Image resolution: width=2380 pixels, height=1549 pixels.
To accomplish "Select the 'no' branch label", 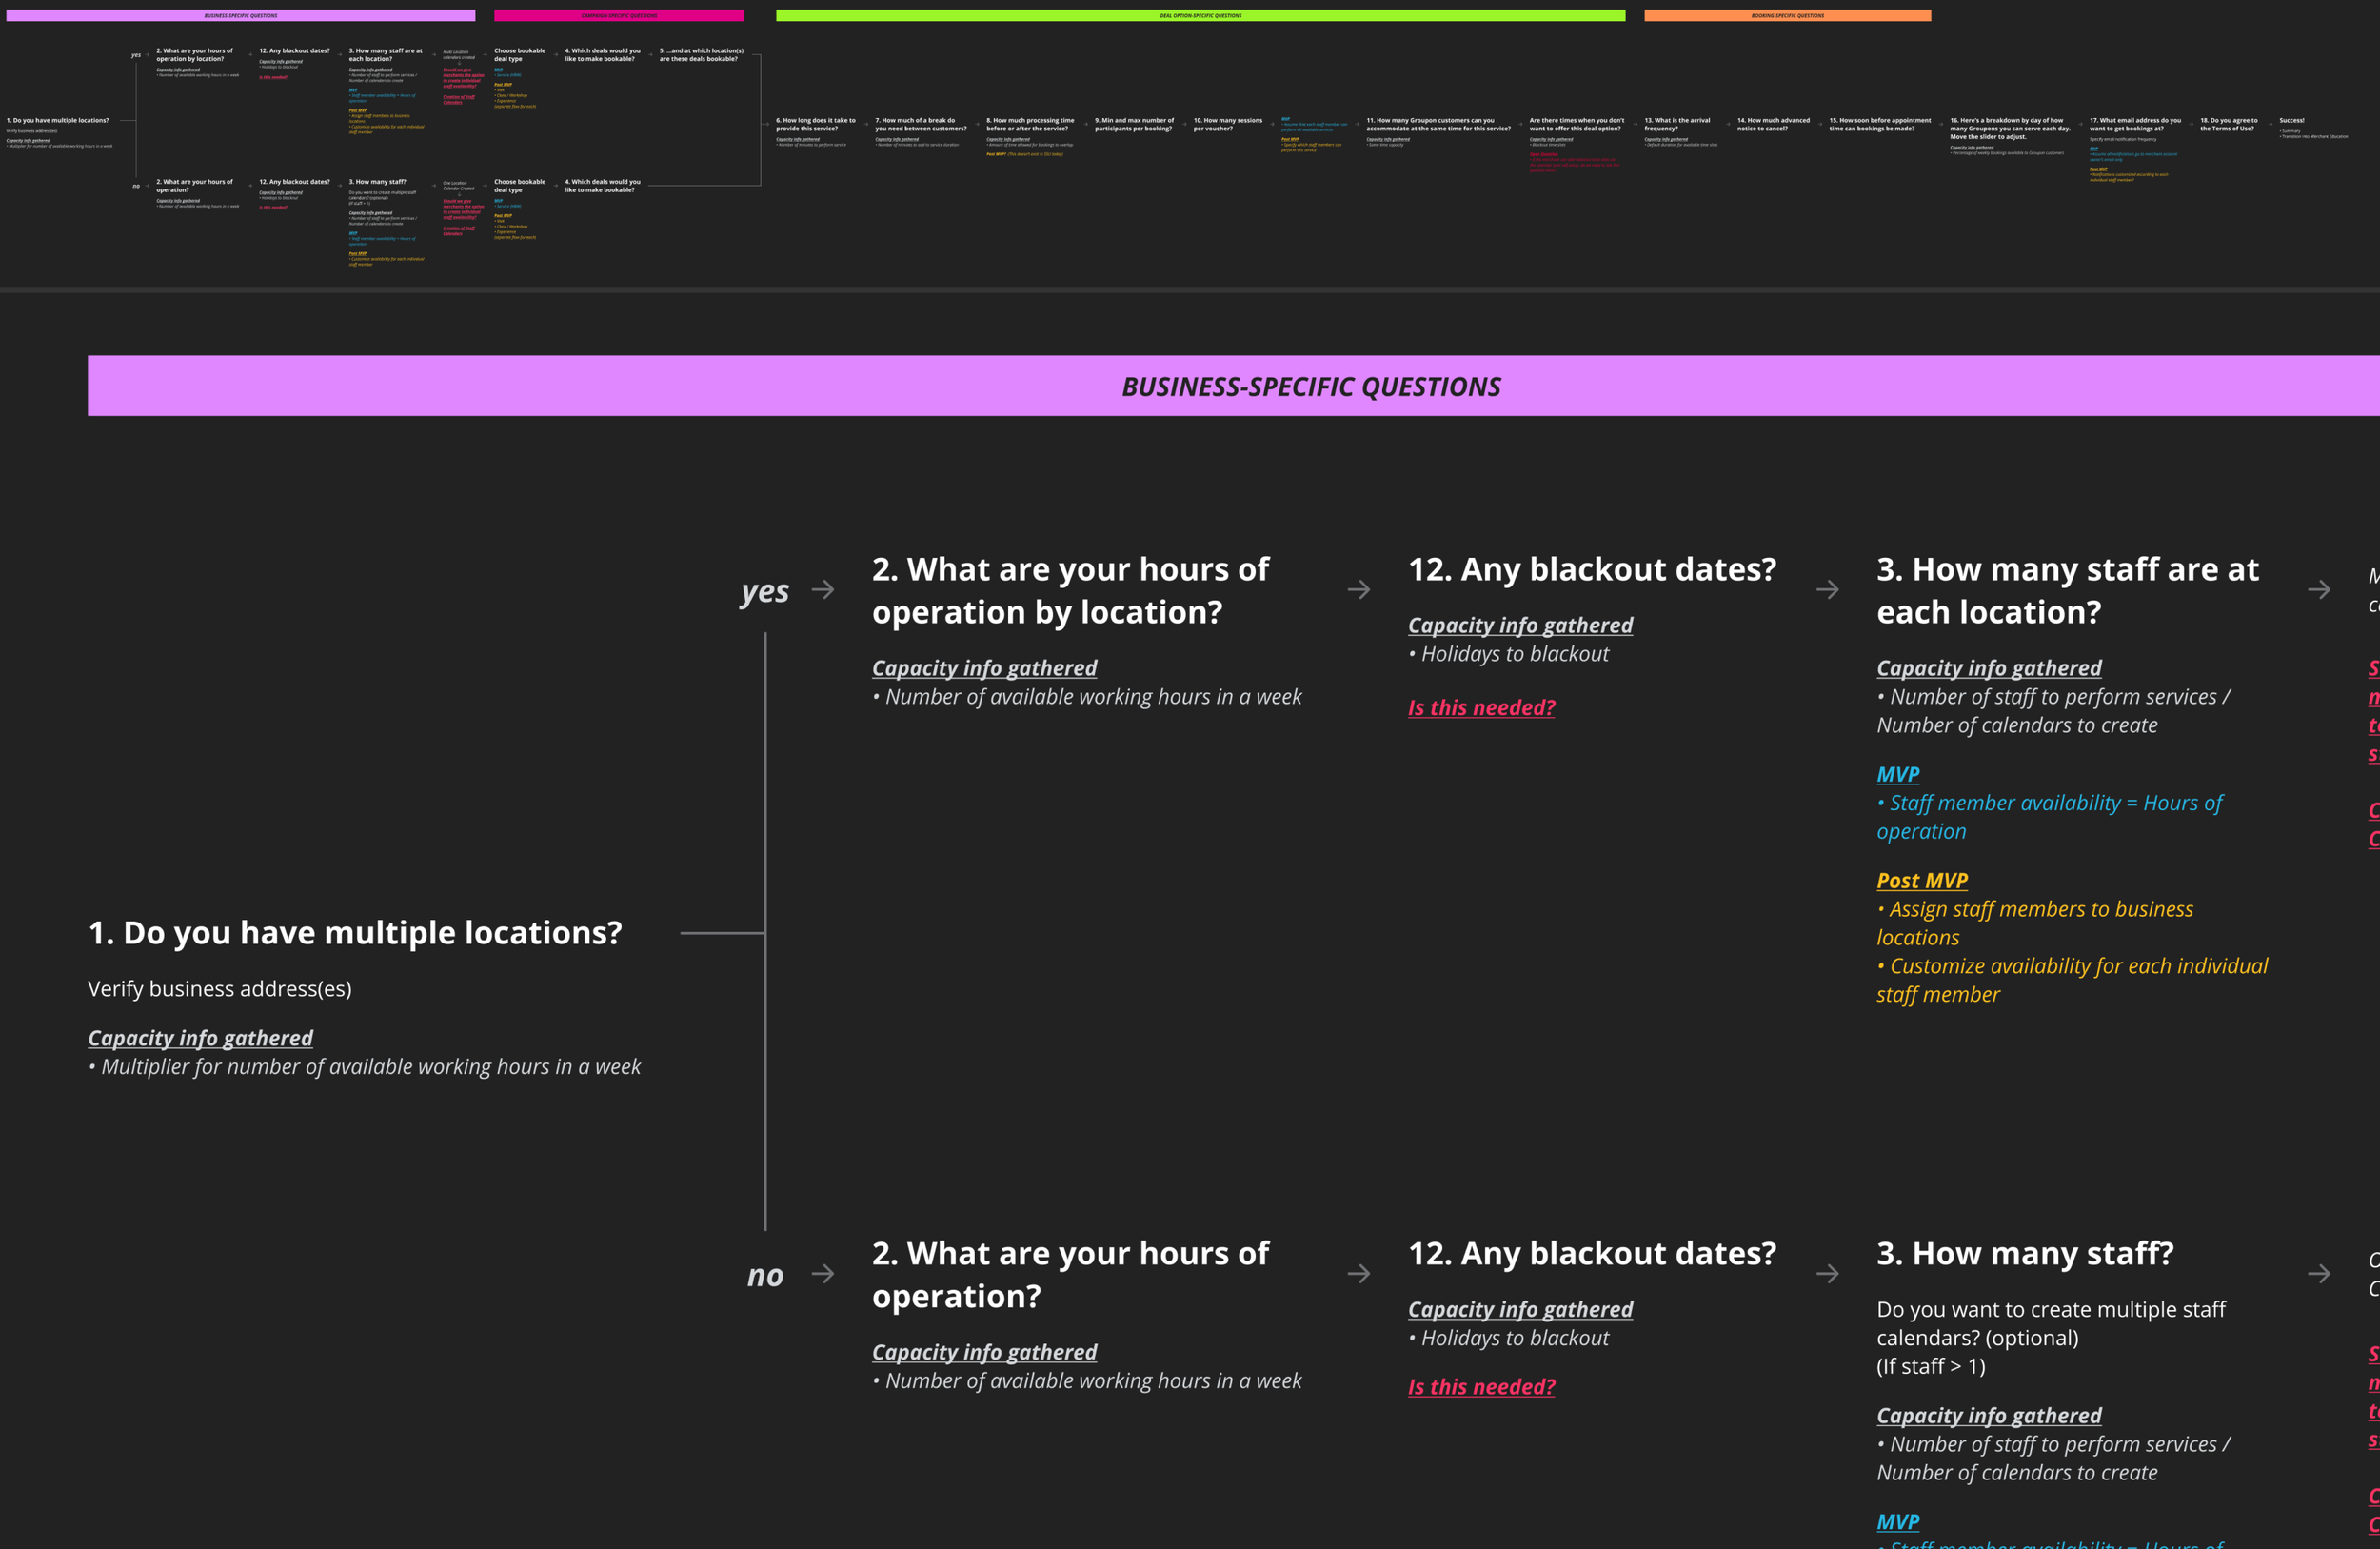I will [x=765, y=1274].
